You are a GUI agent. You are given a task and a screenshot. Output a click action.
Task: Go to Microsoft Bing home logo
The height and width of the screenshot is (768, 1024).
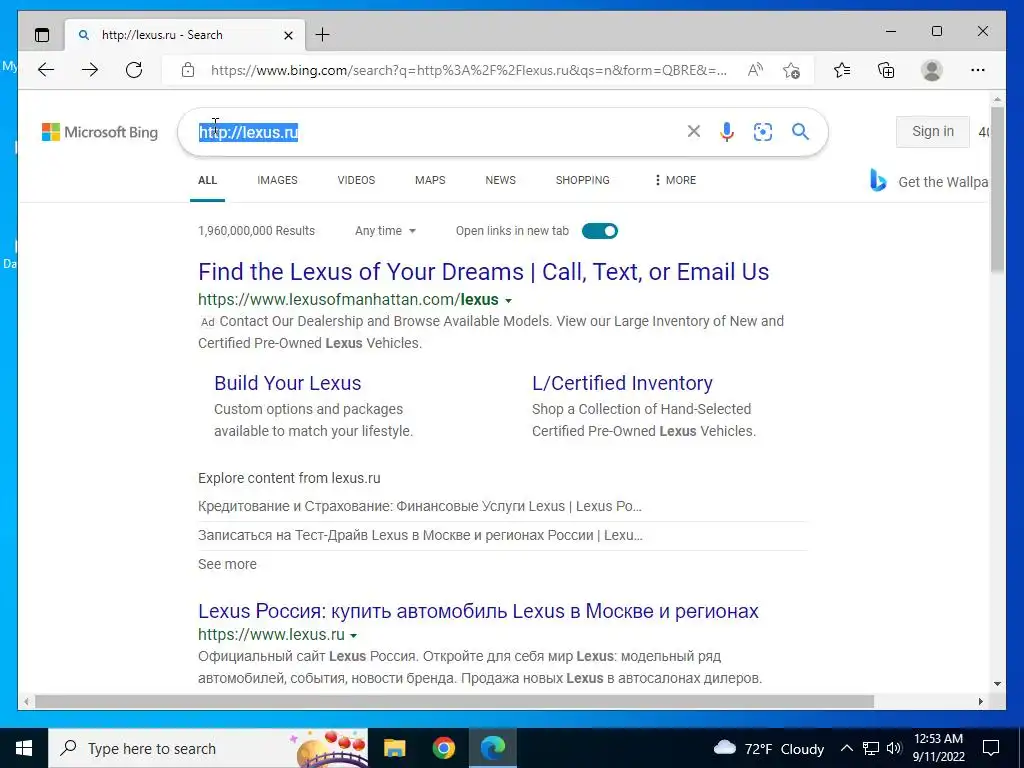pyautogui.click(x=100, y=132)
